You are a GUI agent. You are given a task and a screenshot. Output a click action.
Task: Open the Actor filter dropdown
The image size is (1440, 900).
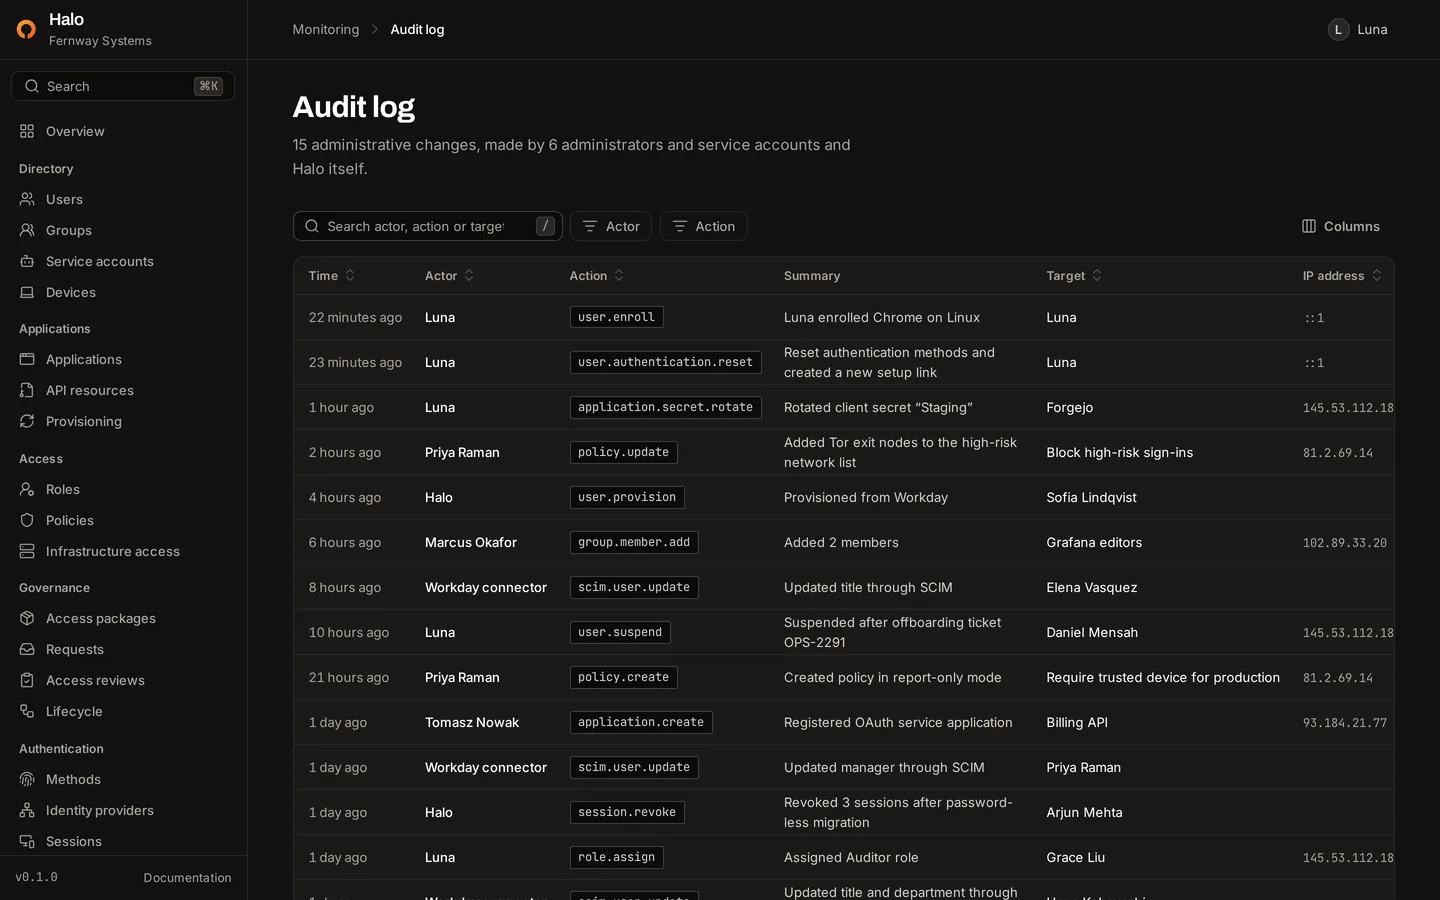click(x=611, y=226)
